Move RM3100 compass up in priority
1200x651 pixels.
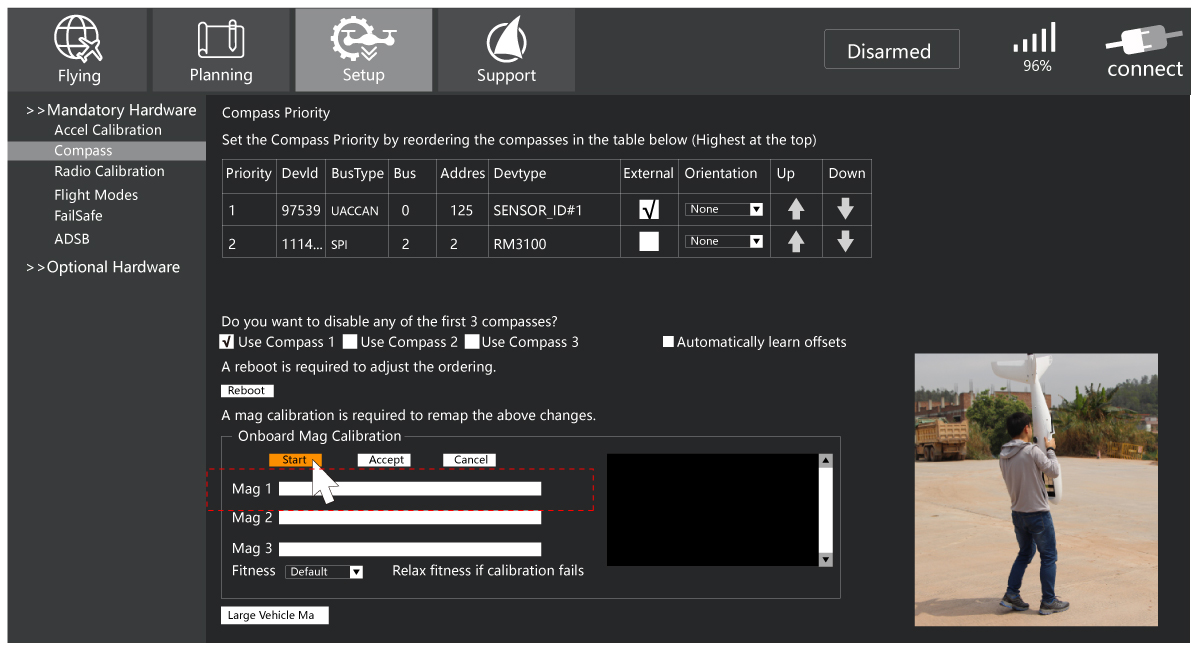click(796, 242)
